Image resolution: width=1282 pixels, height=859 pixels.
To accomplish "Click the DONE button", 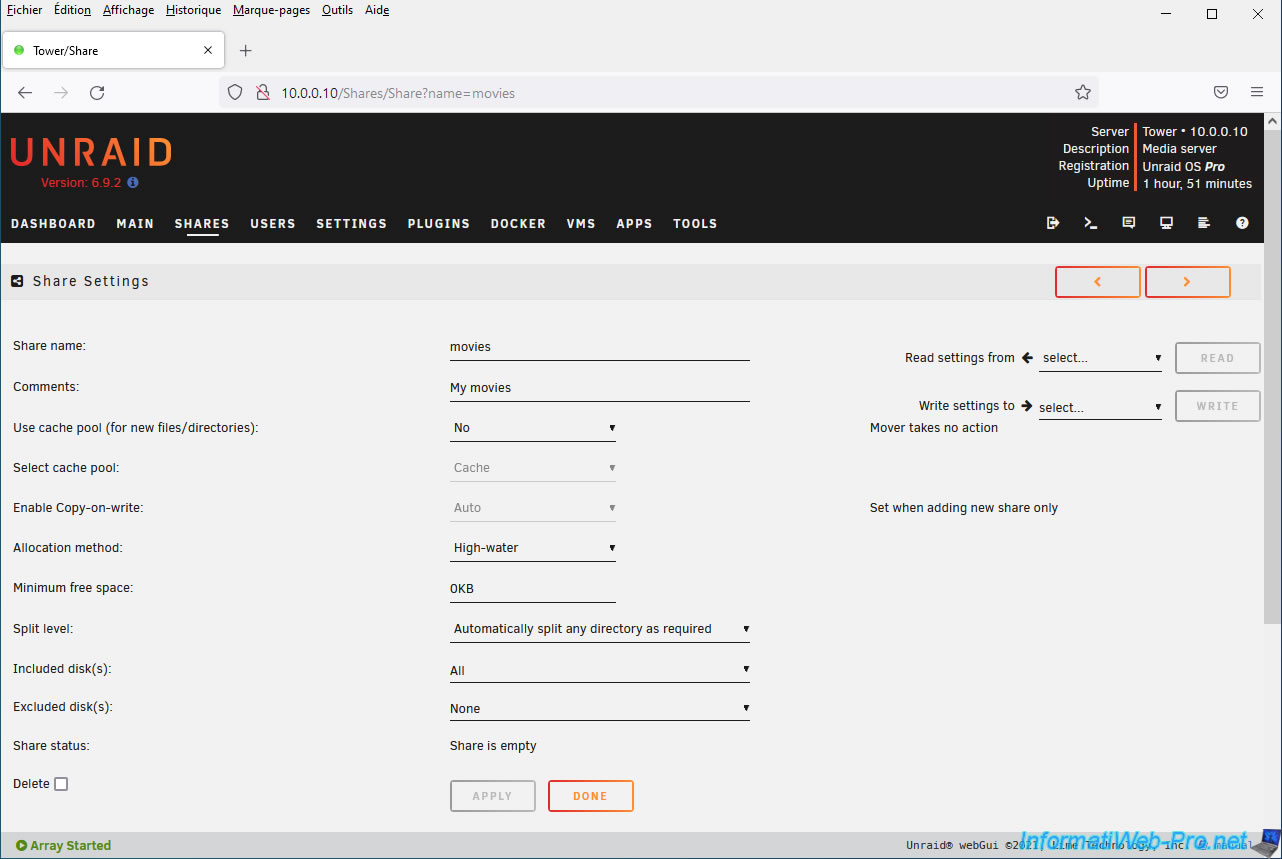I will pyautogui.click(x=590, y=796).
